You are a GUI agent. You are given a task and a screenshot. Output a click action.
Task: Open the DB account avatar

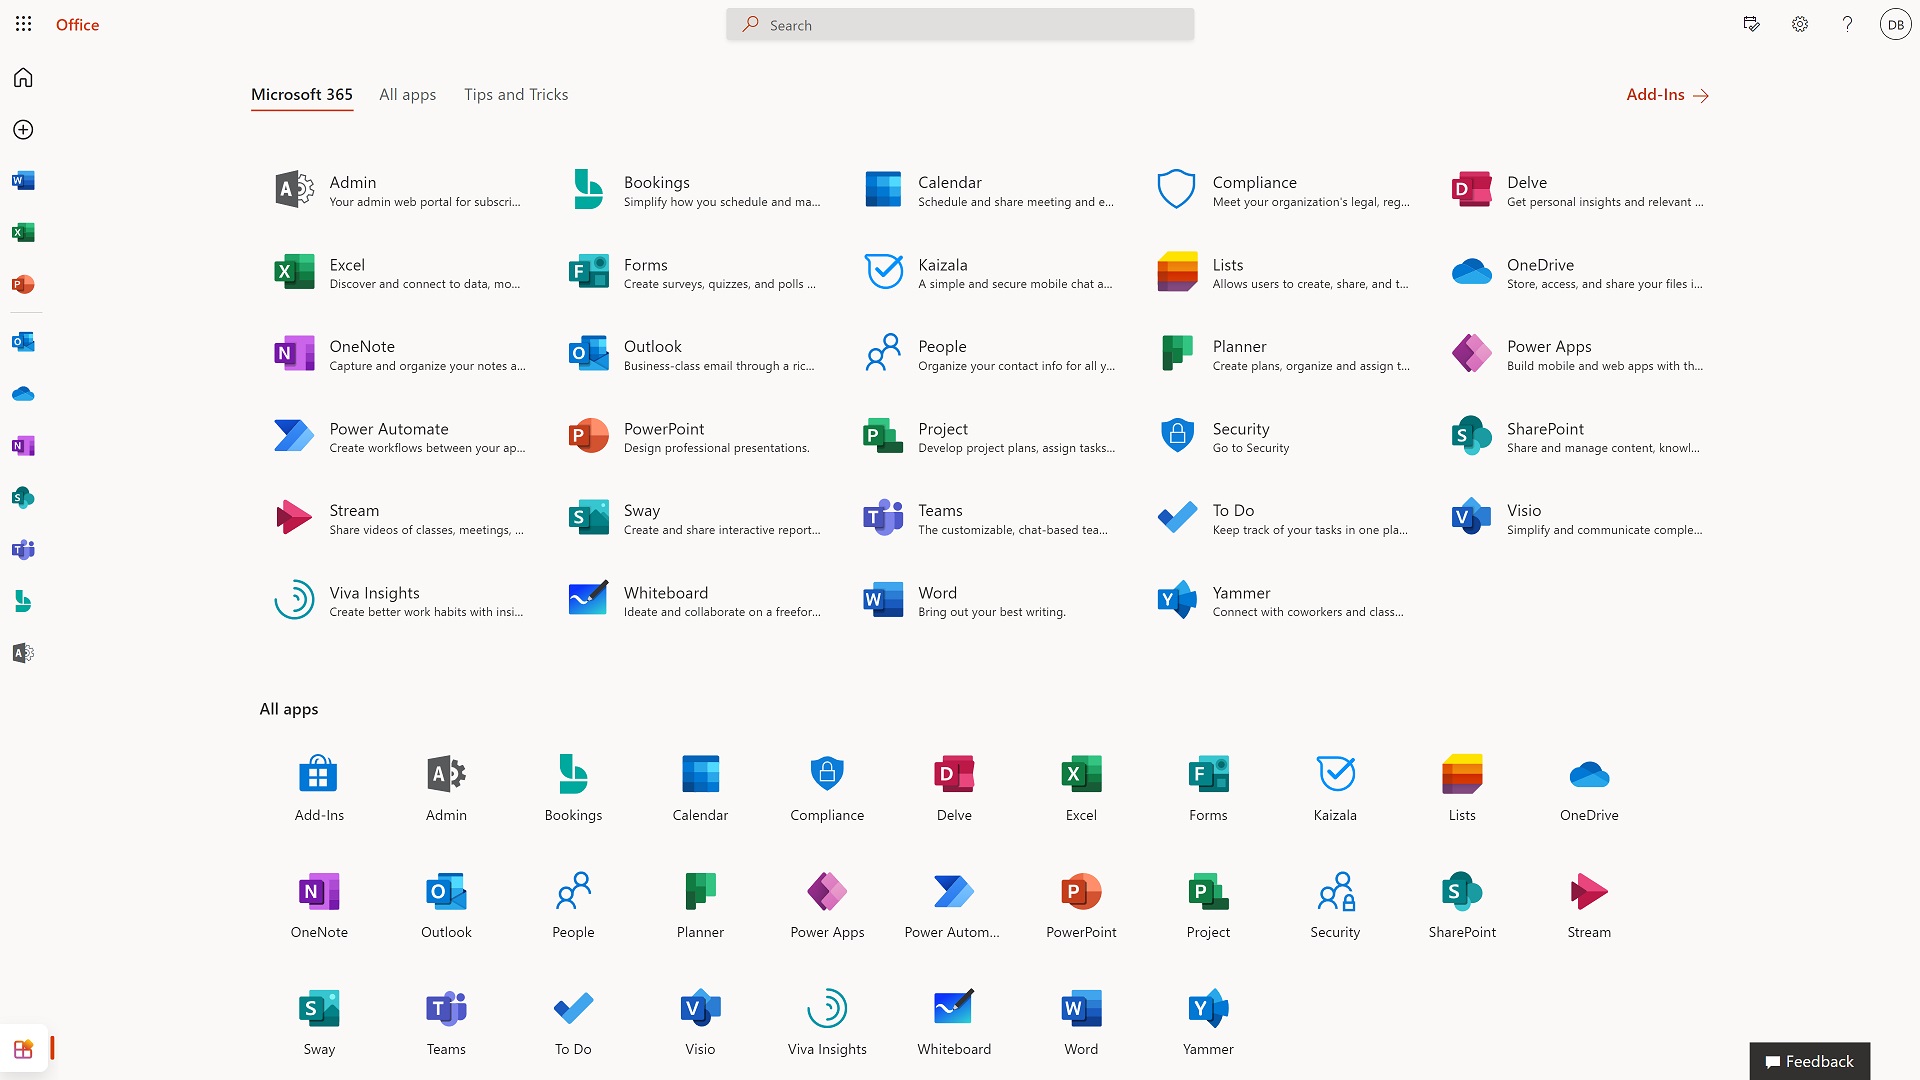[1895, 24]
